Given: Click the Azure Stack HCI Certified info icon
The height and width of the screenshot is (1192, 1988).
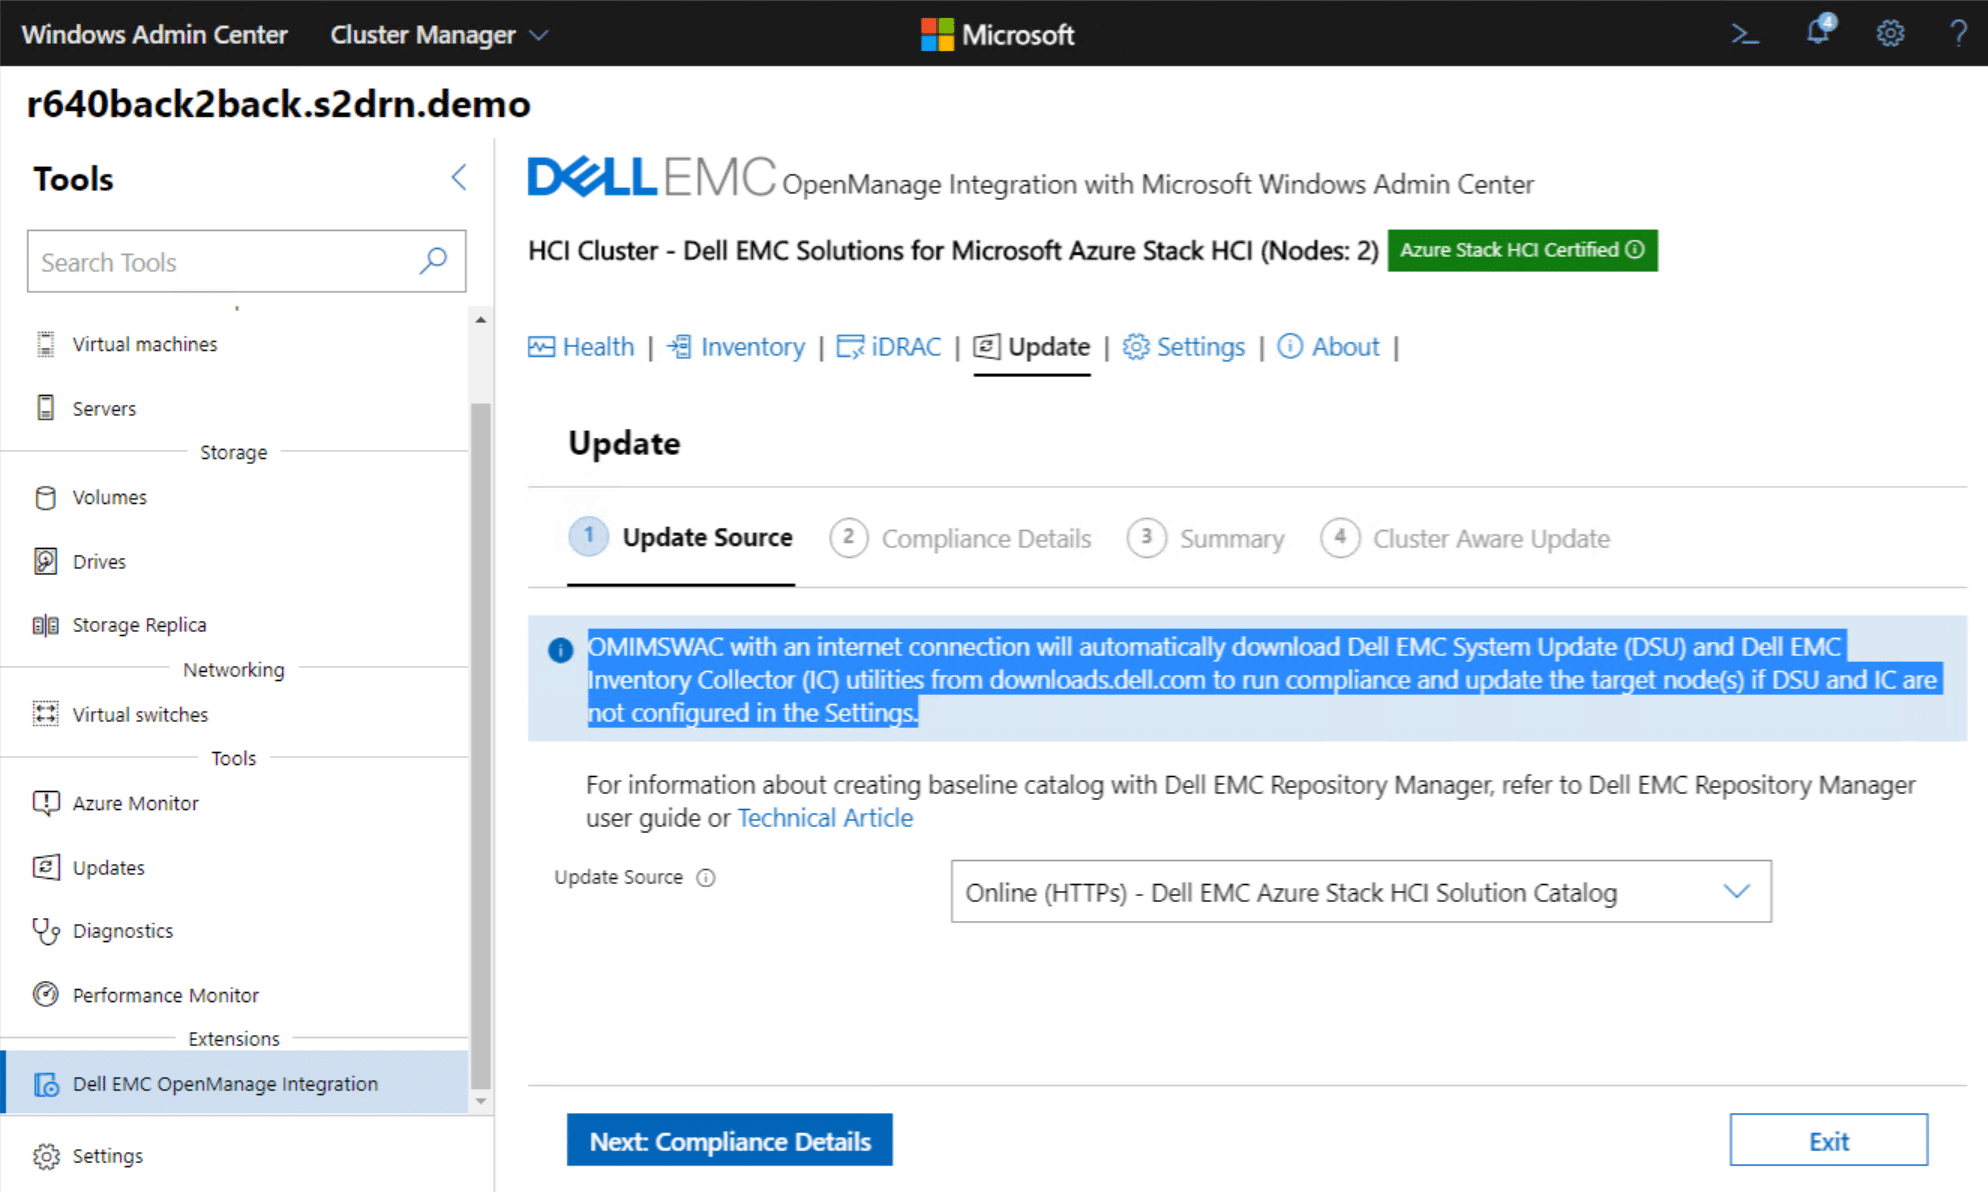Looking at the screenshot, I should (1635, 250).
